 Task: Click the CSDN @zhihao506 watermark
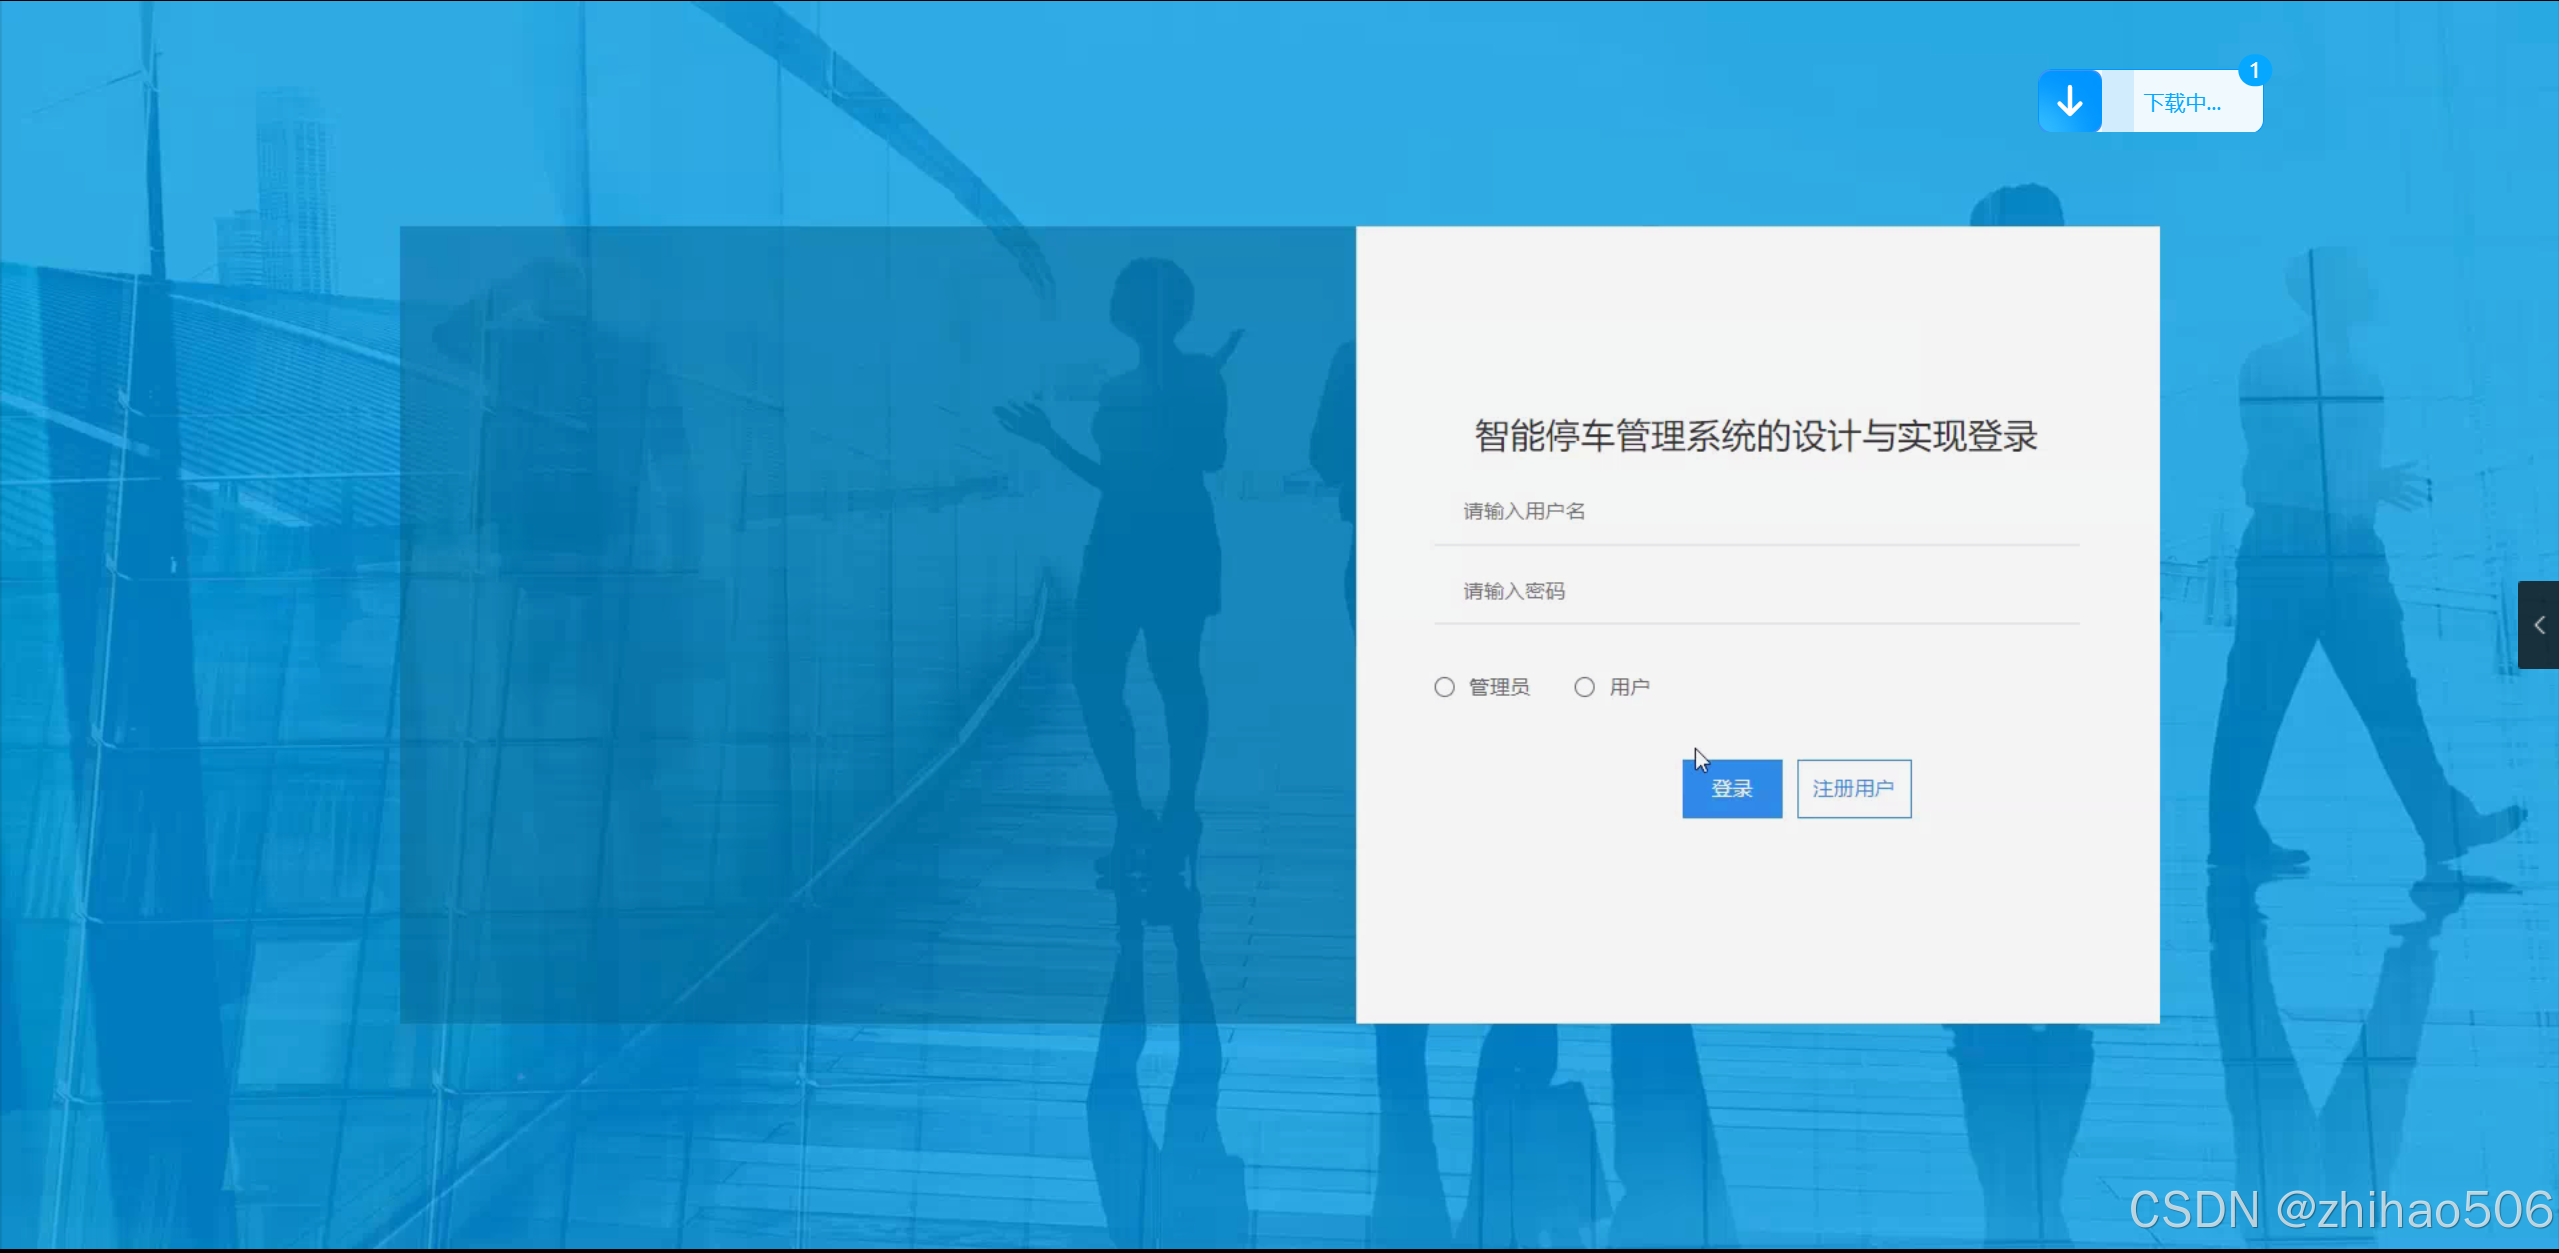2340,1210
